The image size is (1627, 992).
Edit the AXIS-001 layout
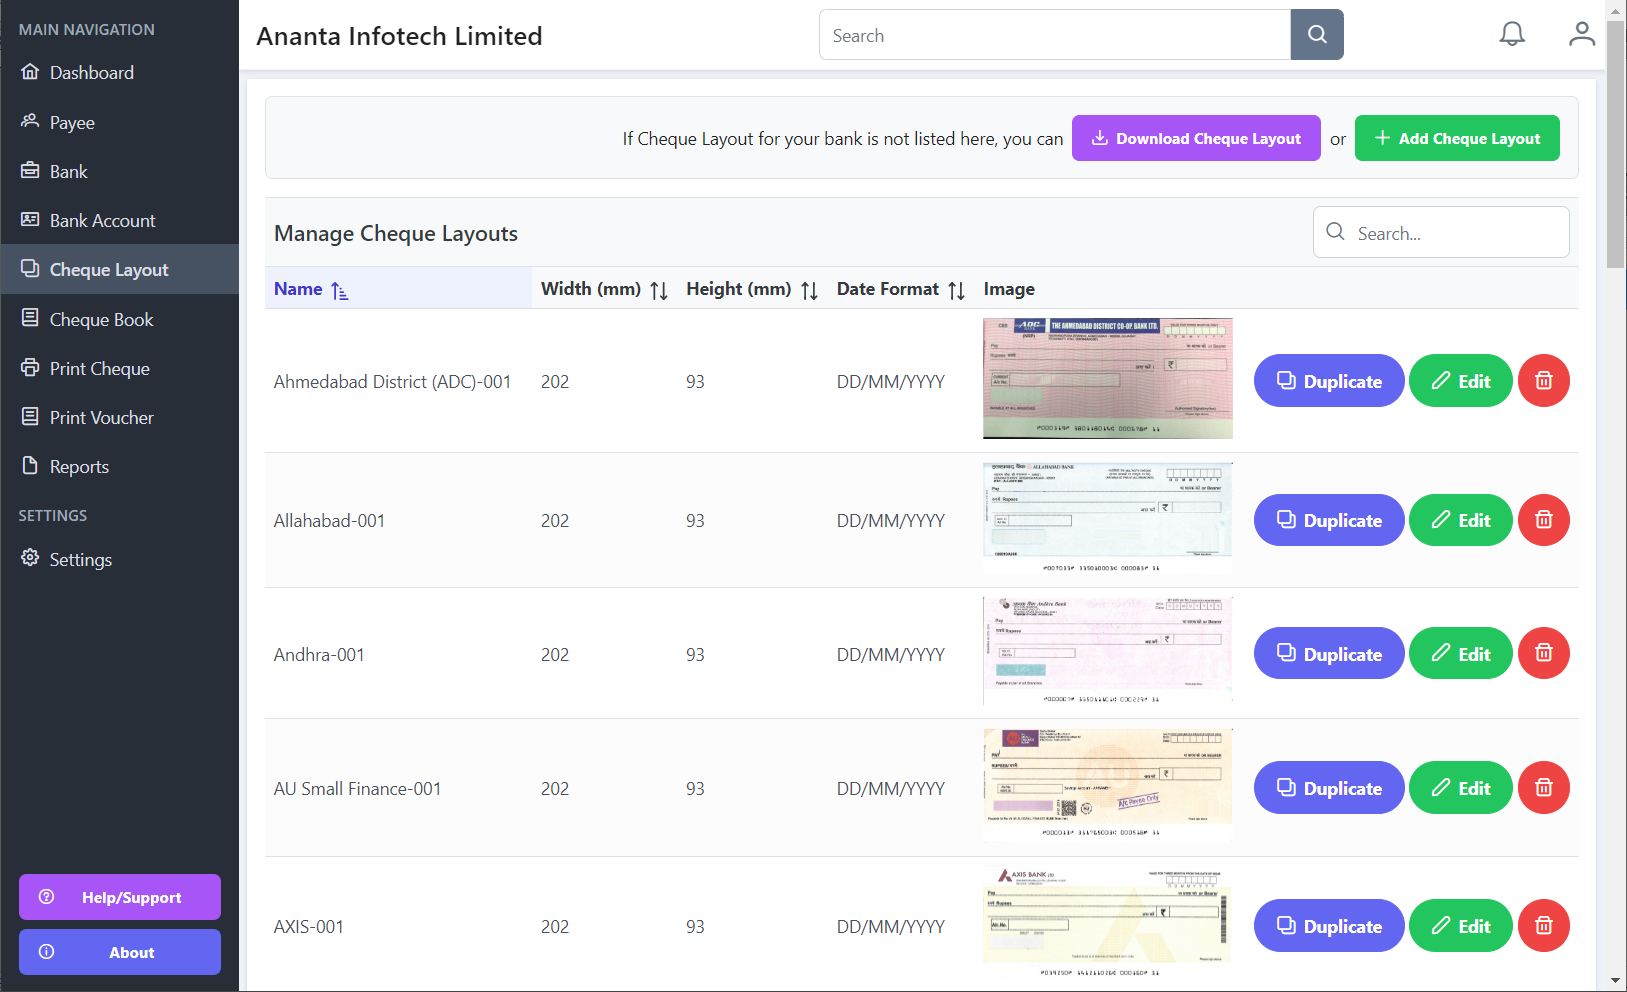point(1461,926)
